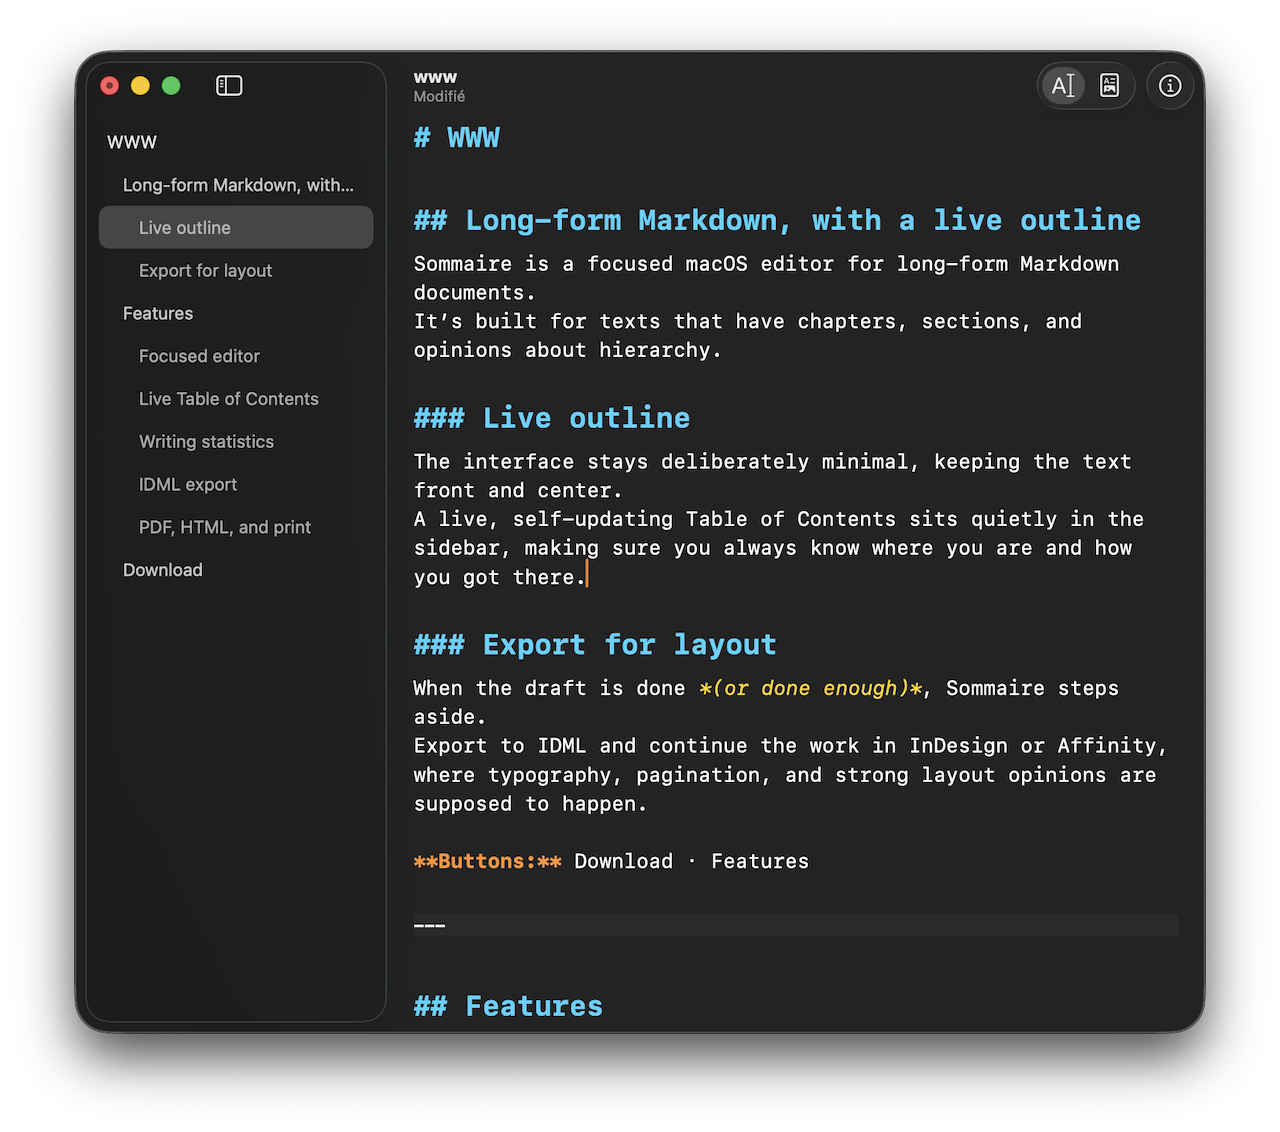Minimize the window with yellow button
This screenshot has width=1280, height=1132.
(141, 86)
